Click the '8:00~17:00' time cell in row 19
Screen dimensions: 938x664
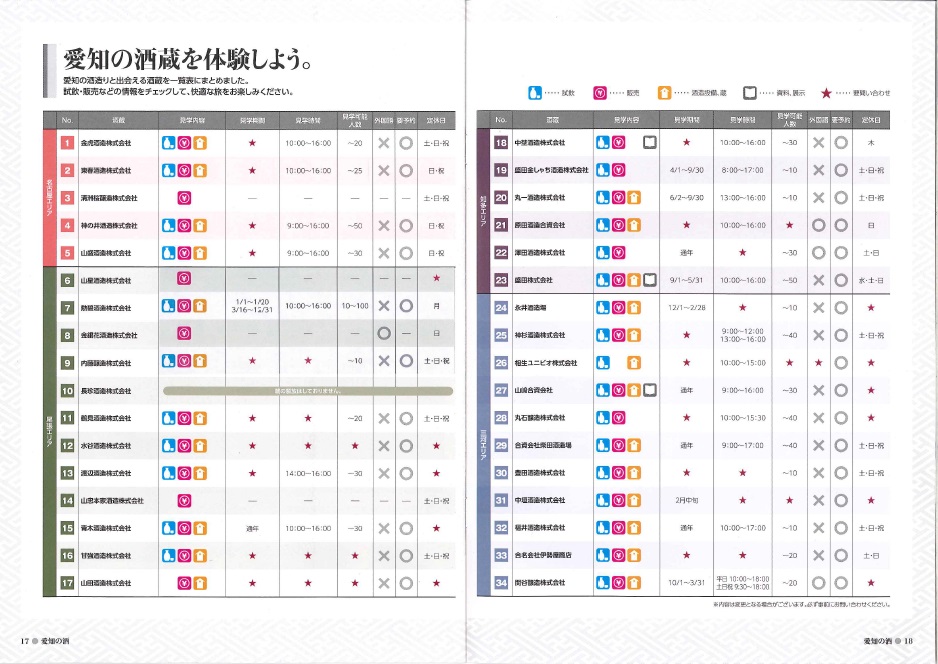point(742,170)
